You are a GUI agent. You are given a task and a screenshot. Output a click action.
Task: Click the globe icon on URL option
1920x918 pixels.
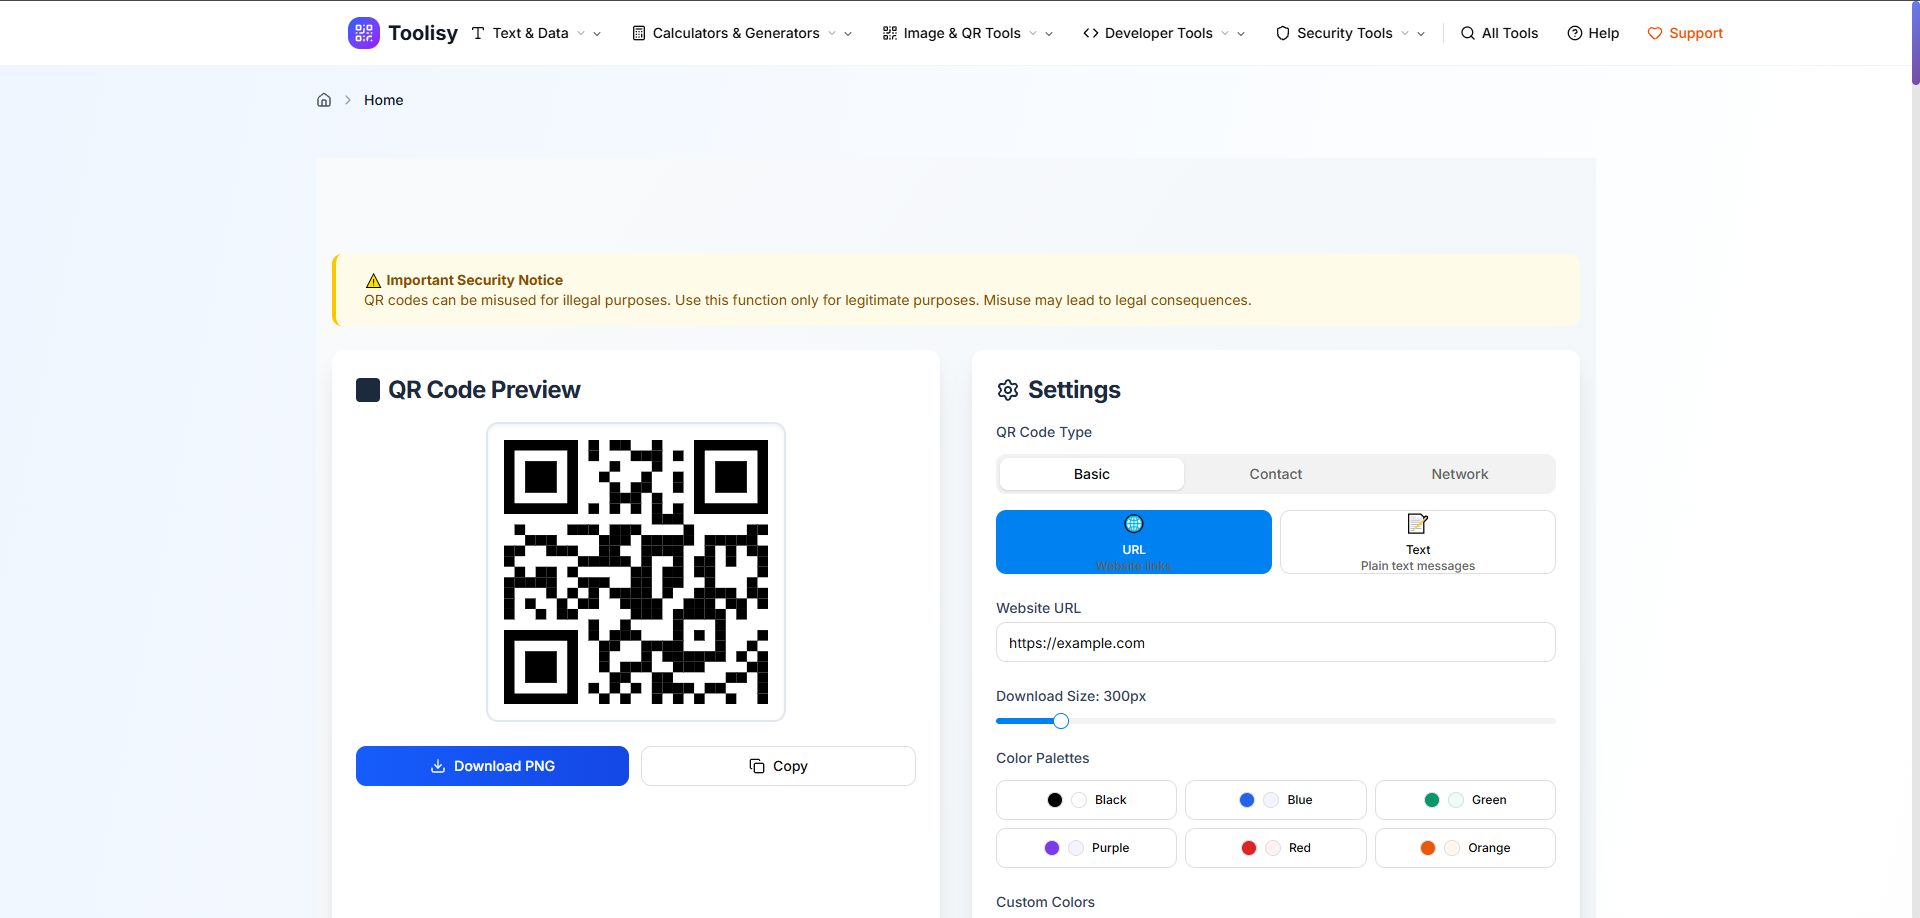click(x=1133, y=524)
